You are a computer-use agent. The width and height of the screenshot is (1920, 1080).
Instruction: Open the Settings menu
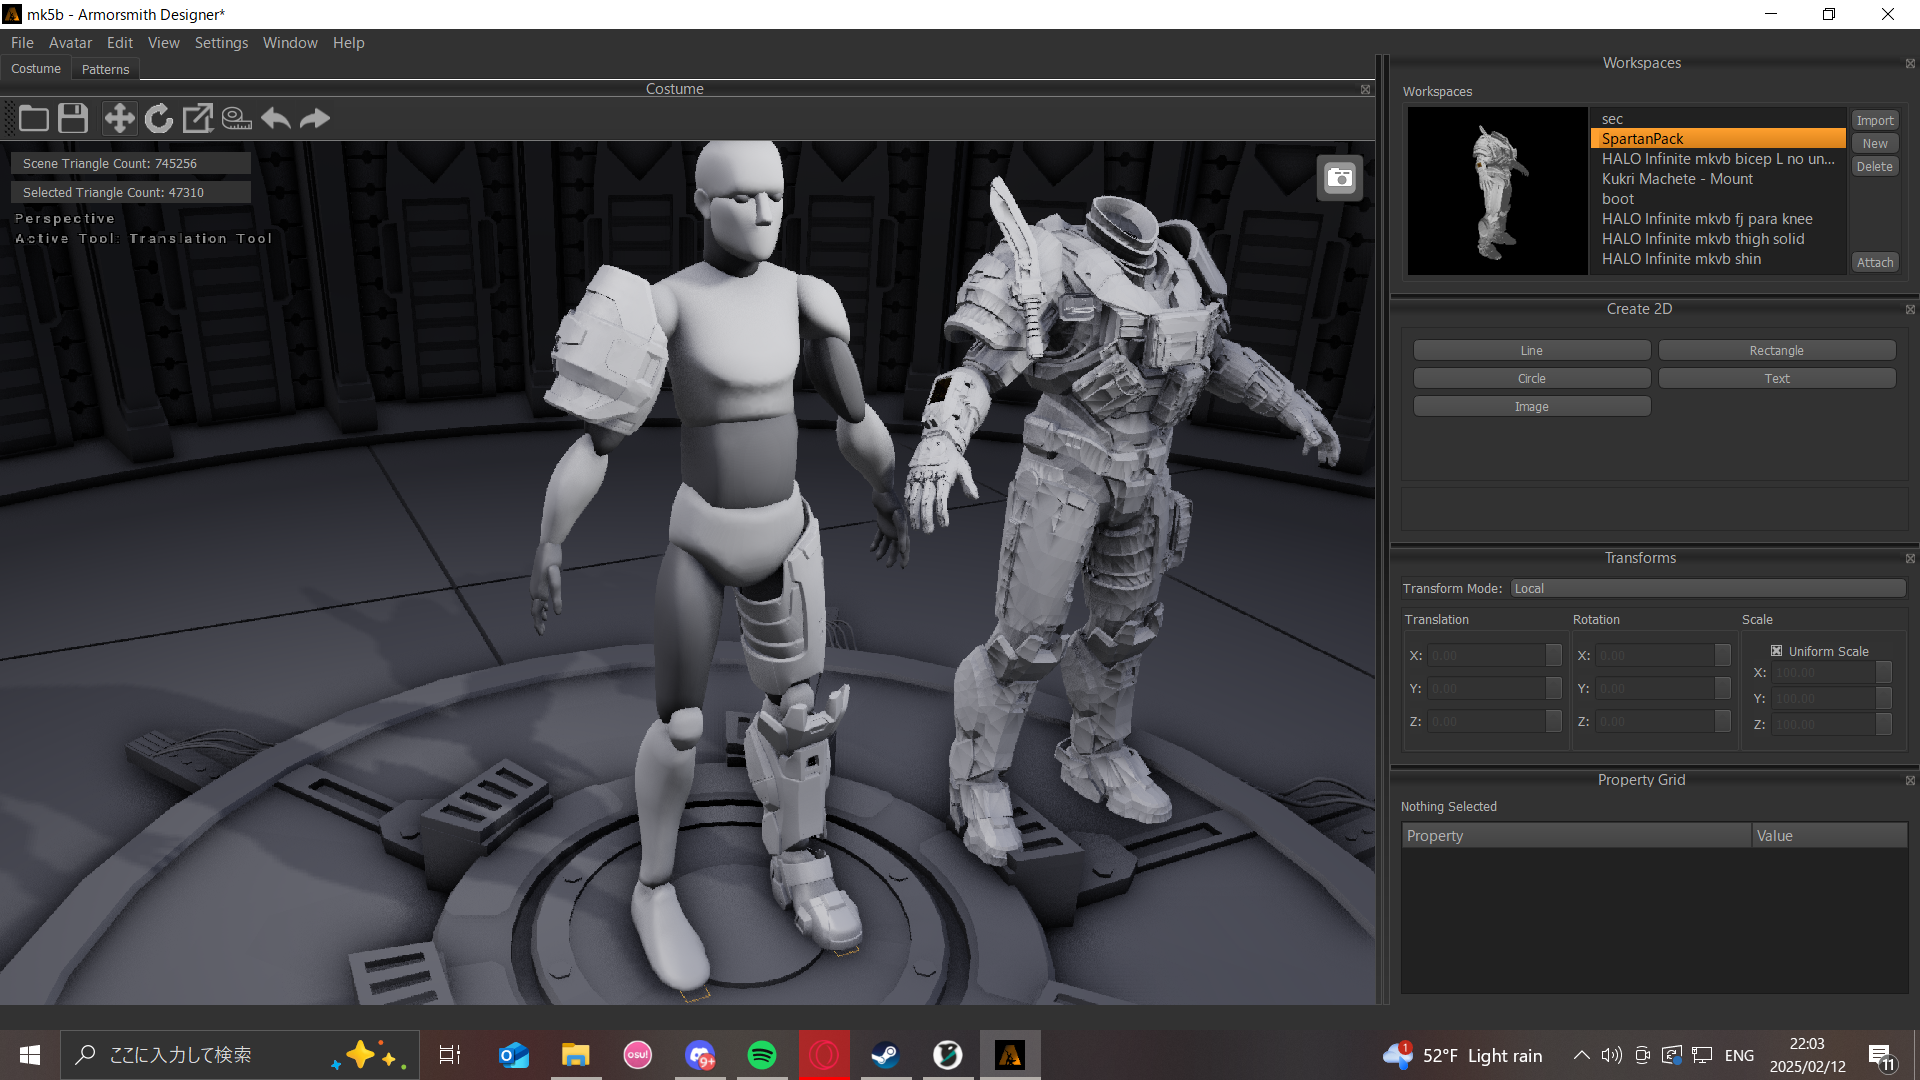pos(220,42)
